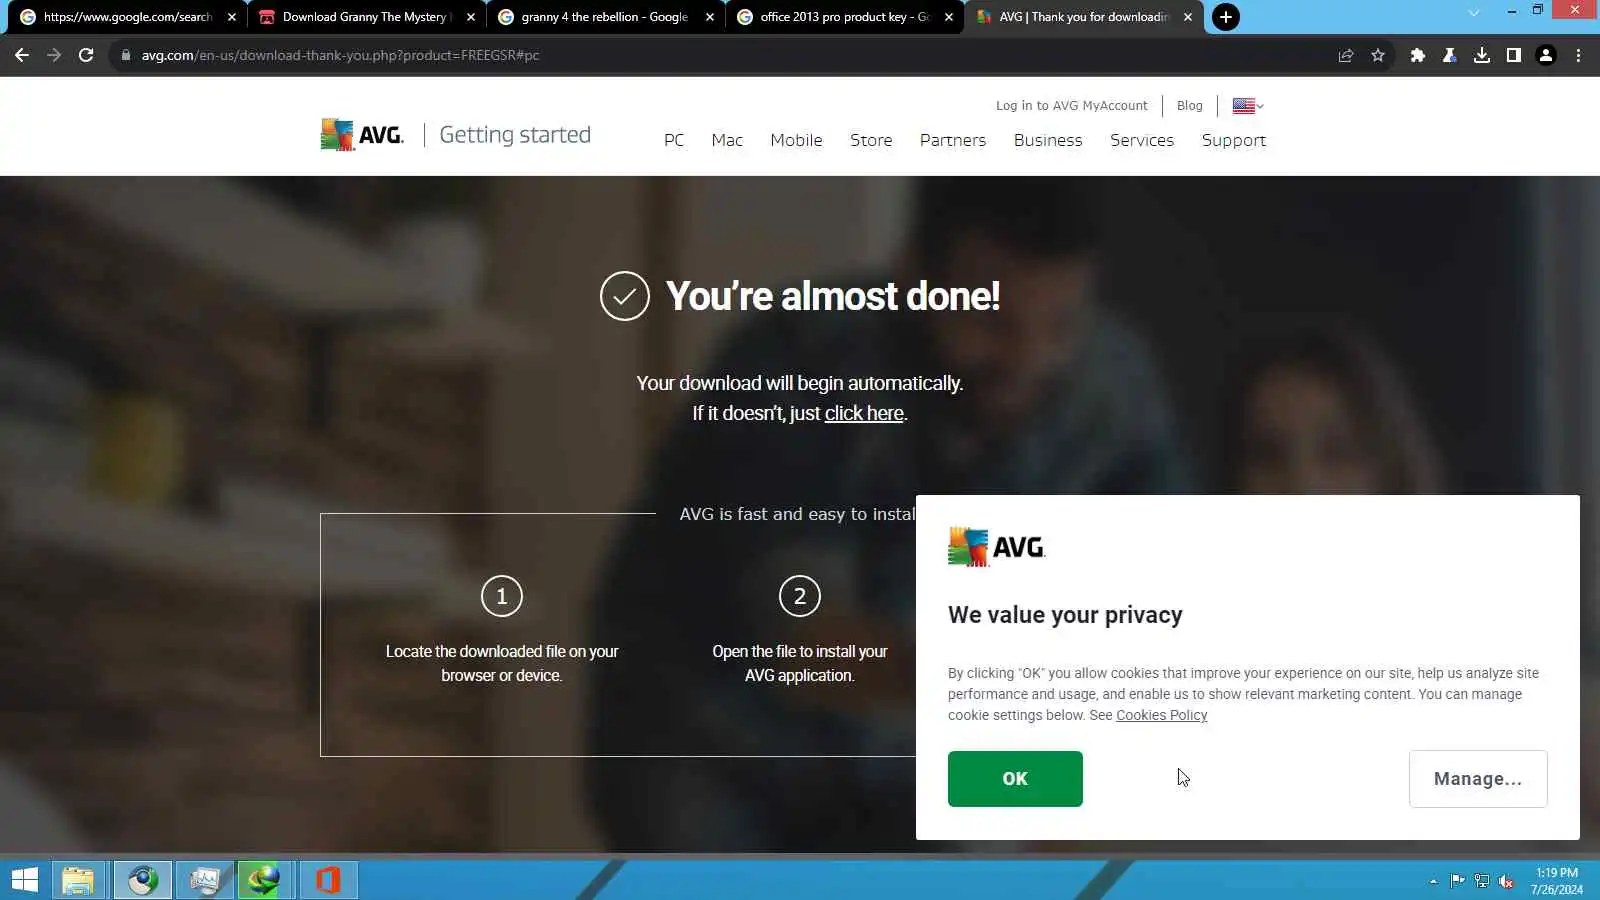Open the Windows Start menu
1600x900 pixels.
pyautogui.click(x=24, y=880)
